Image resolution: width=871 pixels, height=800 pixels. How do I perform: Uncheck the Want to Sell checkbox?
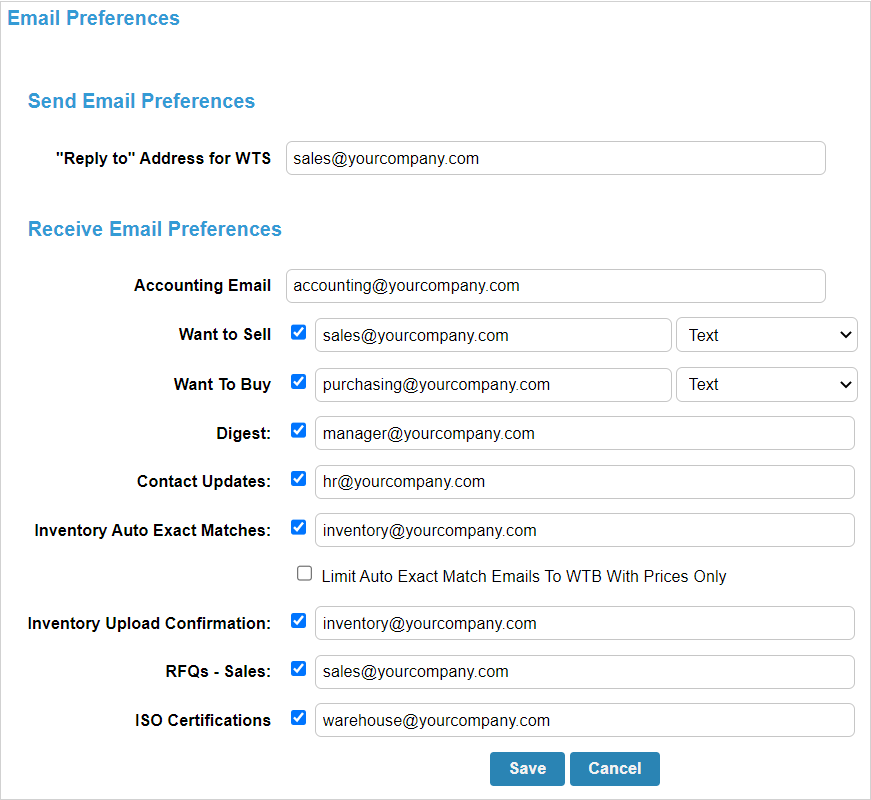click(x=298, y=333)
